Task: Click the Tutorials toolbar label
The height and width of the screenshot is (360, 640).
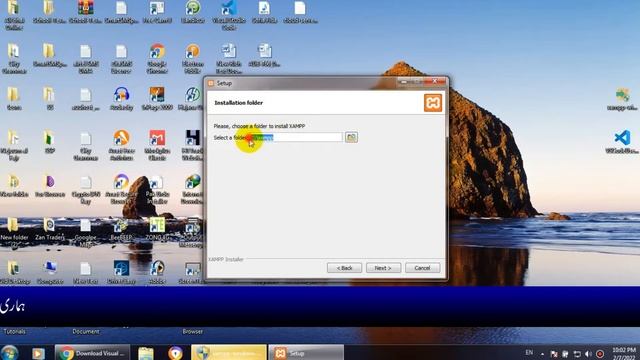Action: tap(14, 331)
